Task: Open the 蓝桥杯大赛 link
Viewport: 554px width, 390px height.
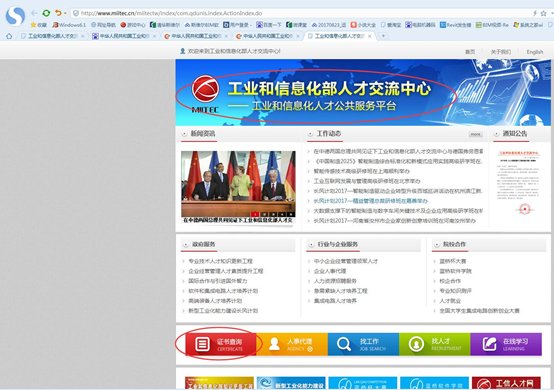Action: tap(453, 261)
